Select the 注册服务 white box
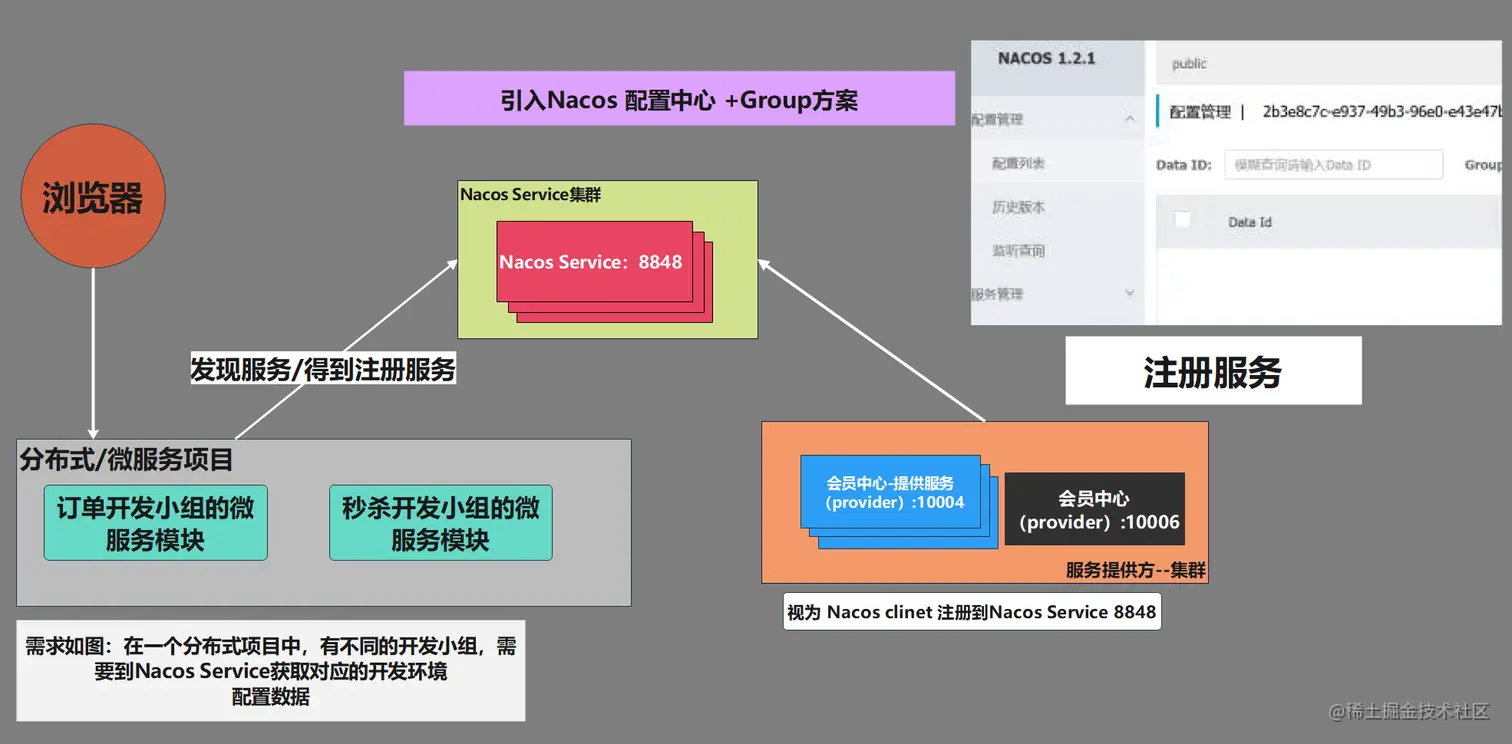Viewport: 1512px width, 744px height. click(x=1213, y=371)
